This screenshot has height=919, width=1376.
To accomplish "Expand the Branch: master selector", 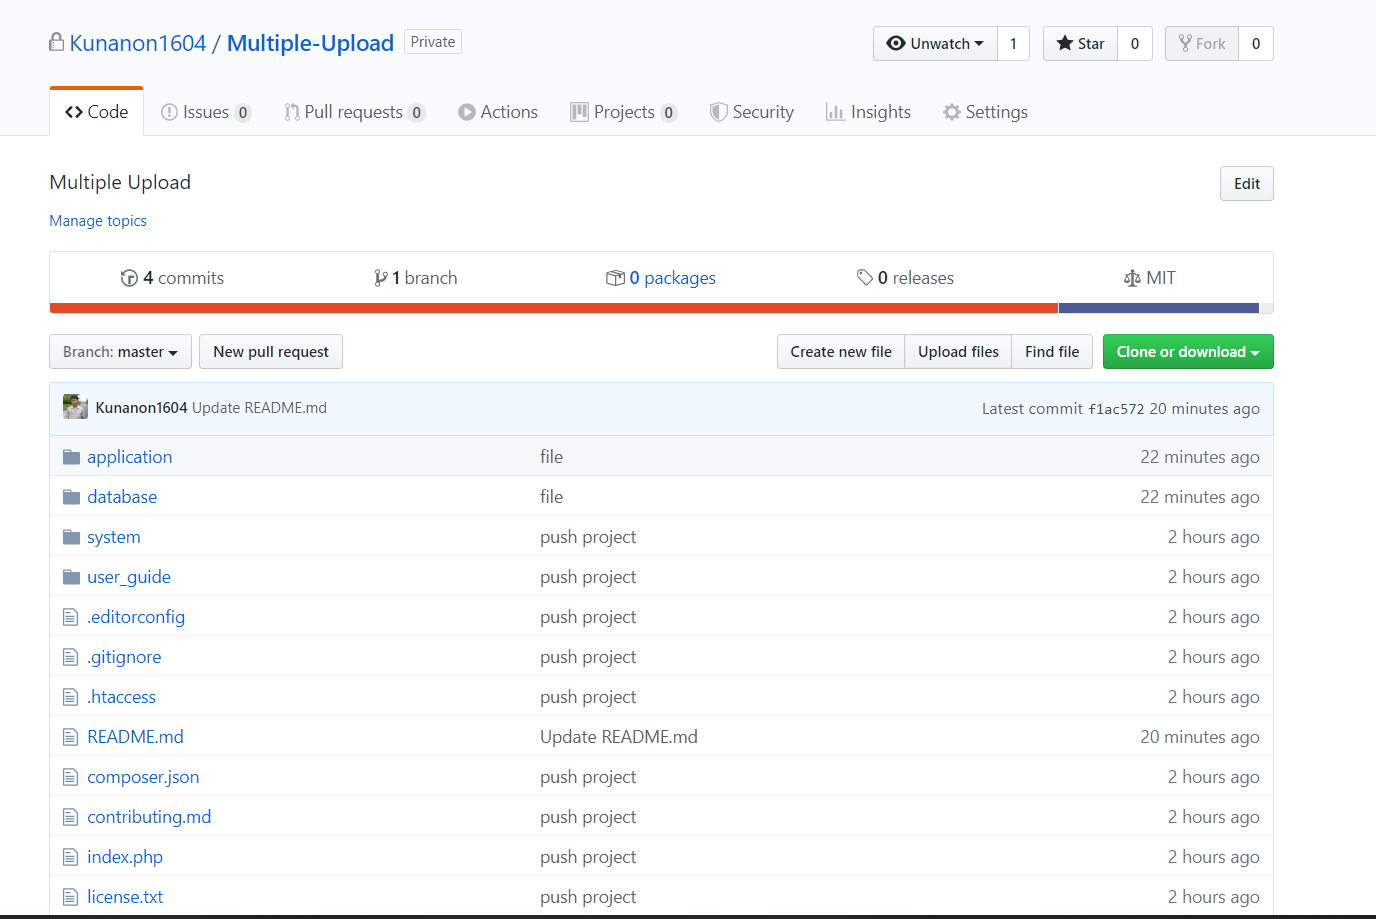I will click(120, 351).
